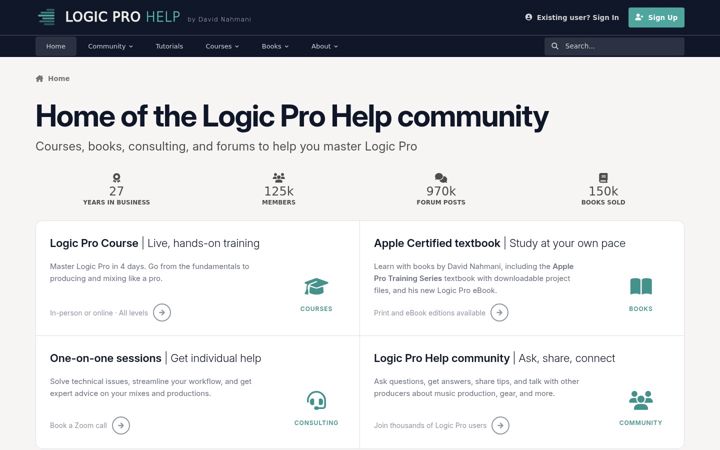The height and width of the screenshot is (450, 720).
Task: Click the main 'Home of the Logic Pro Help community' heading
Action: tap(292, 116)
